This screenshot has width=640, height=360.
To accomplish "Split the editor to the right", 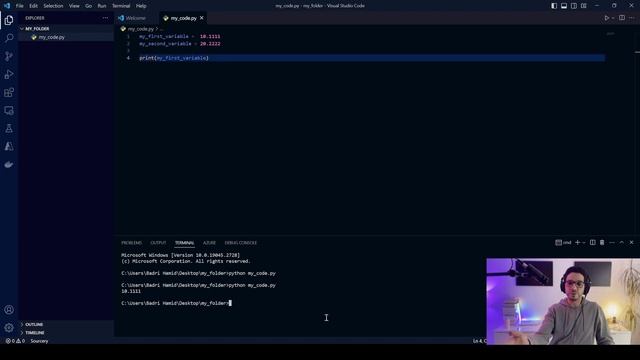I will point(622,18).
